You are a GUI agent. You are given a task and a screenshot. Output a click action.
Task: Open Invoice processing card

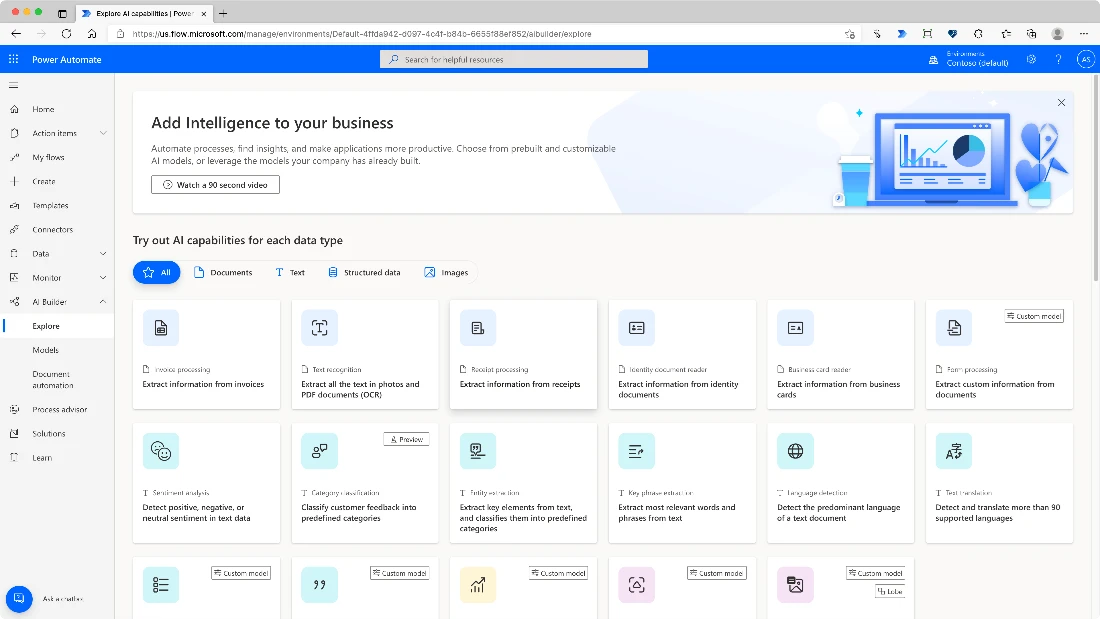206,354
